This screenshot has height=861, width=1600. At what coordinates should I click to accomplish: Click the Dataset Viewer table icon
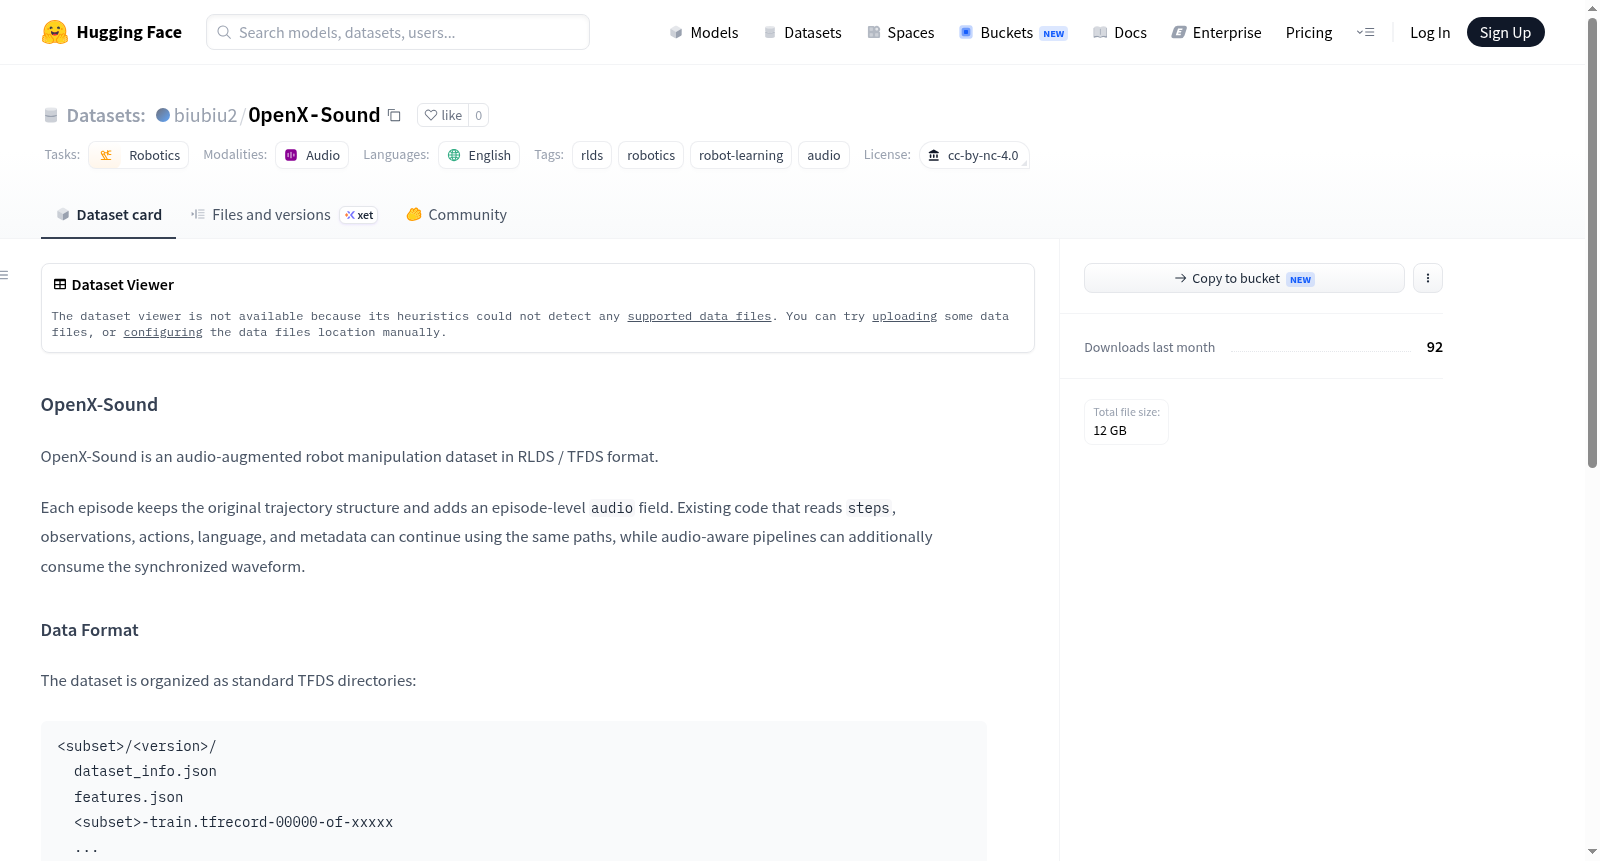(60, 285)
